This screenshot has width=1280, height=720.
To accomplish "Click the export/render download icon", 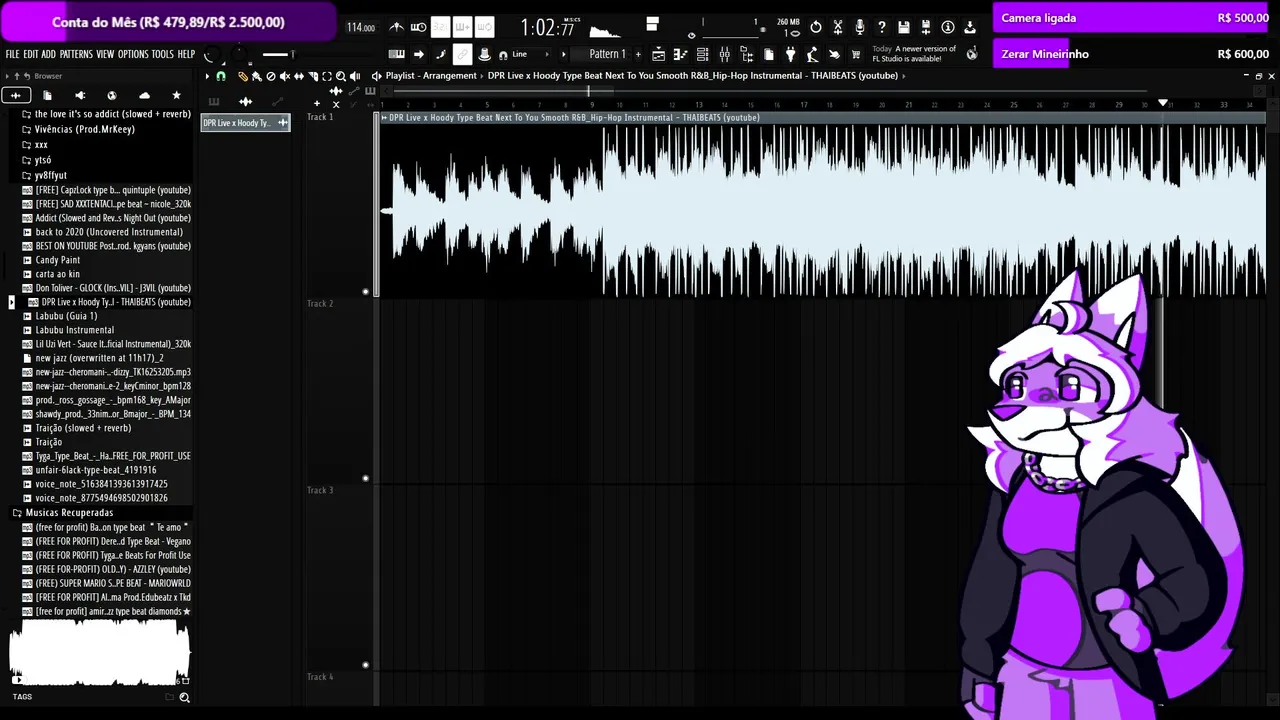I will click(970, 27).
